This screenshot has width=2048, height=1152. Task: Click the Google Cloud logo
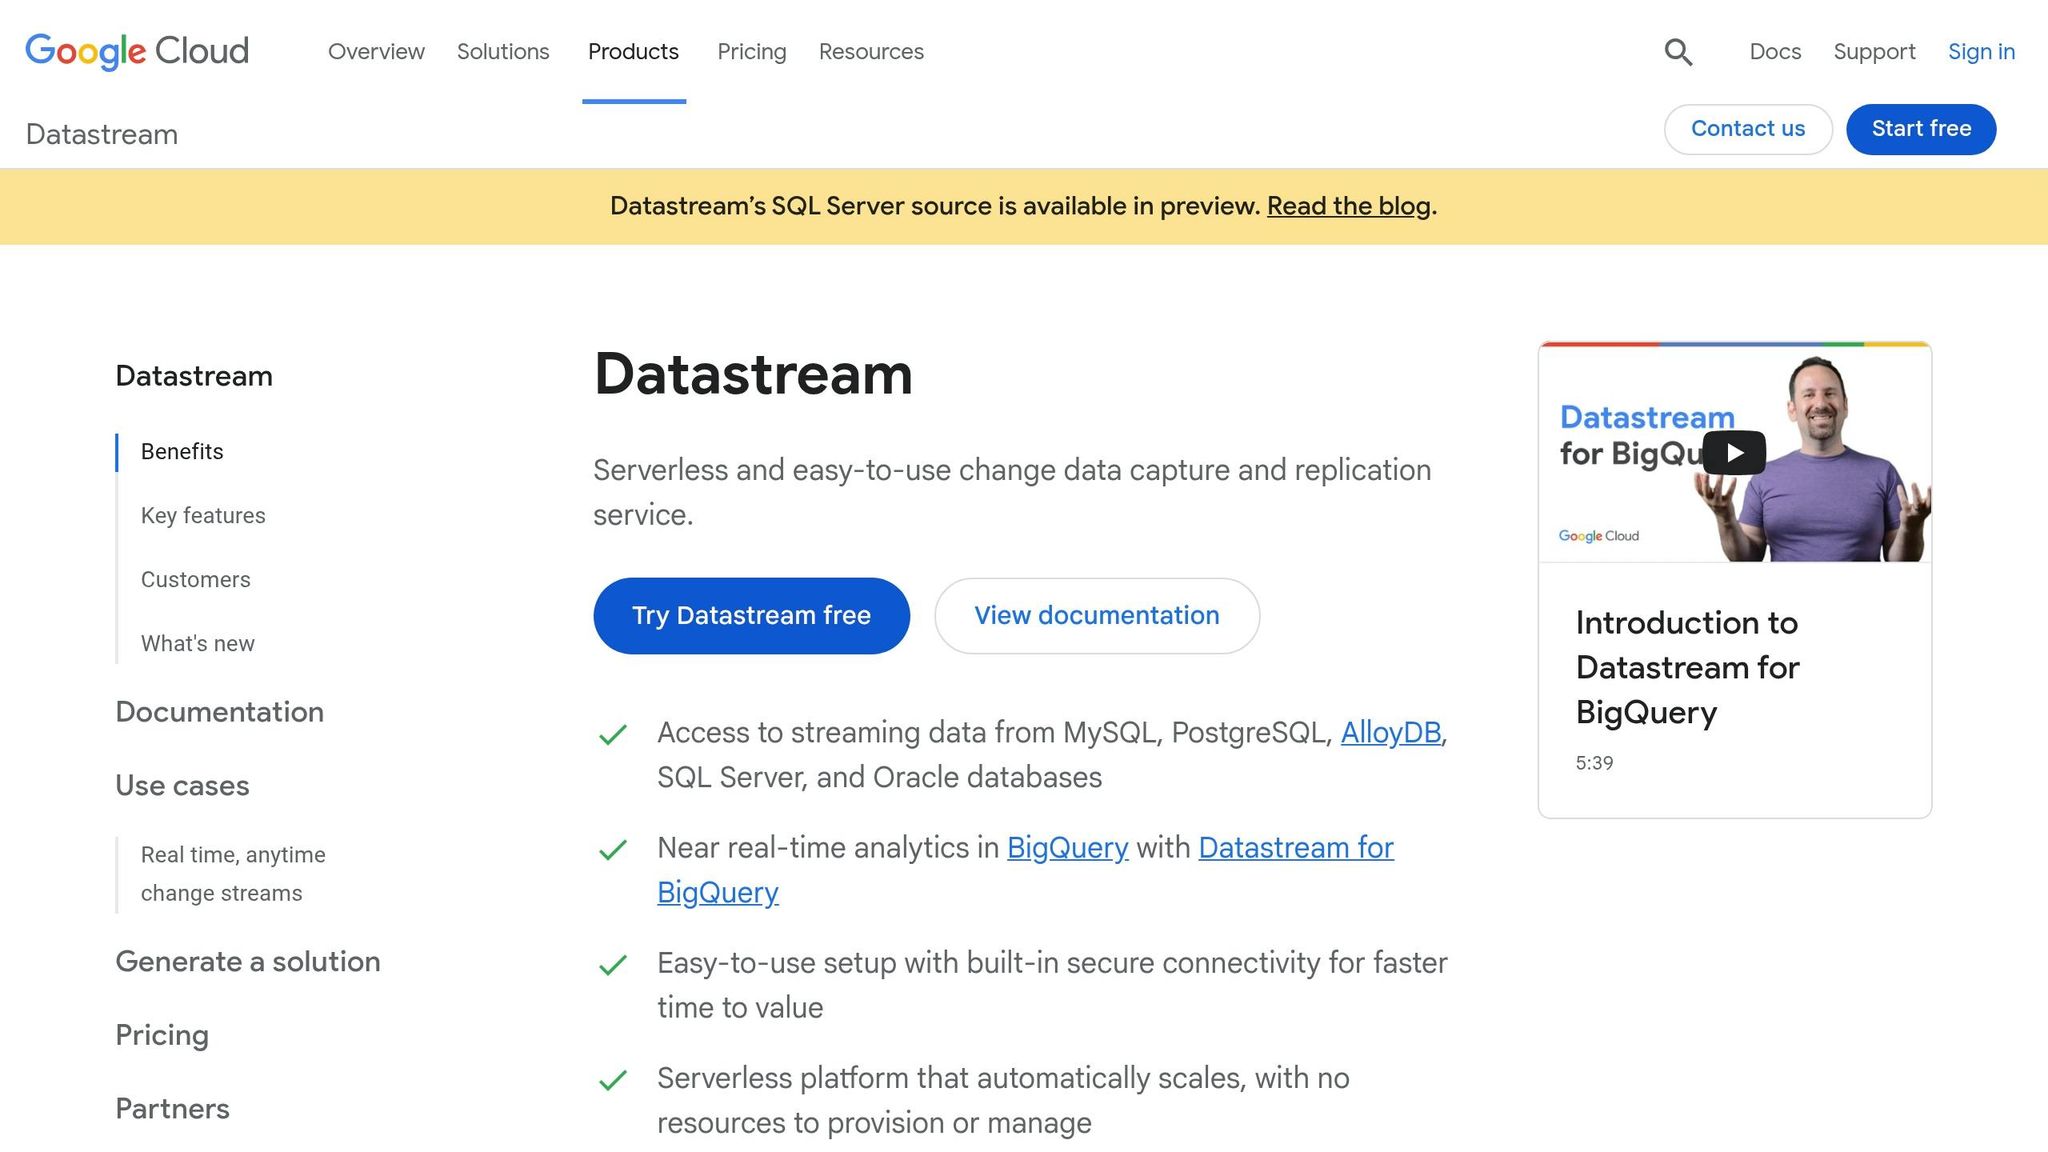click(137, 51)
